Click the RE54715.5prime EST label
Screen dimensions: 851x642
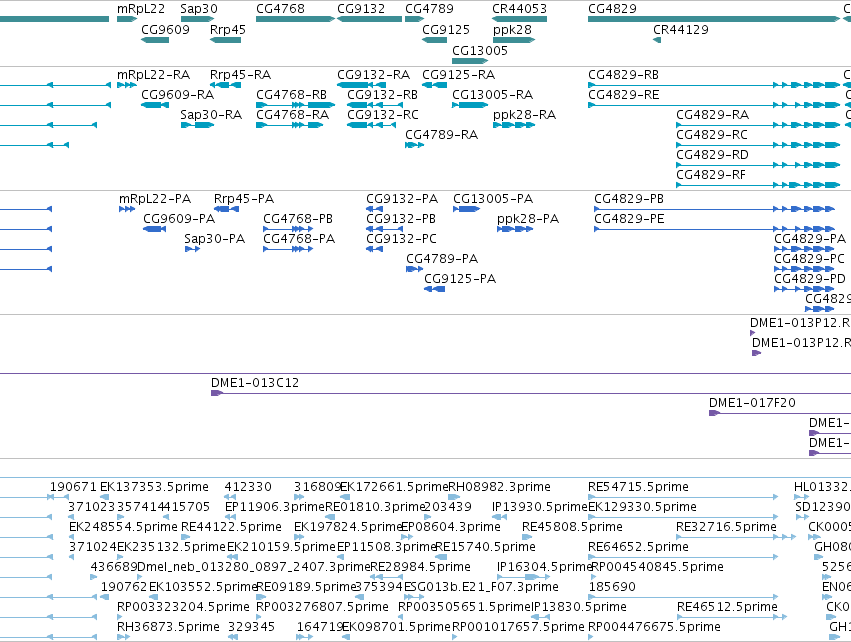tap(638, 487)
